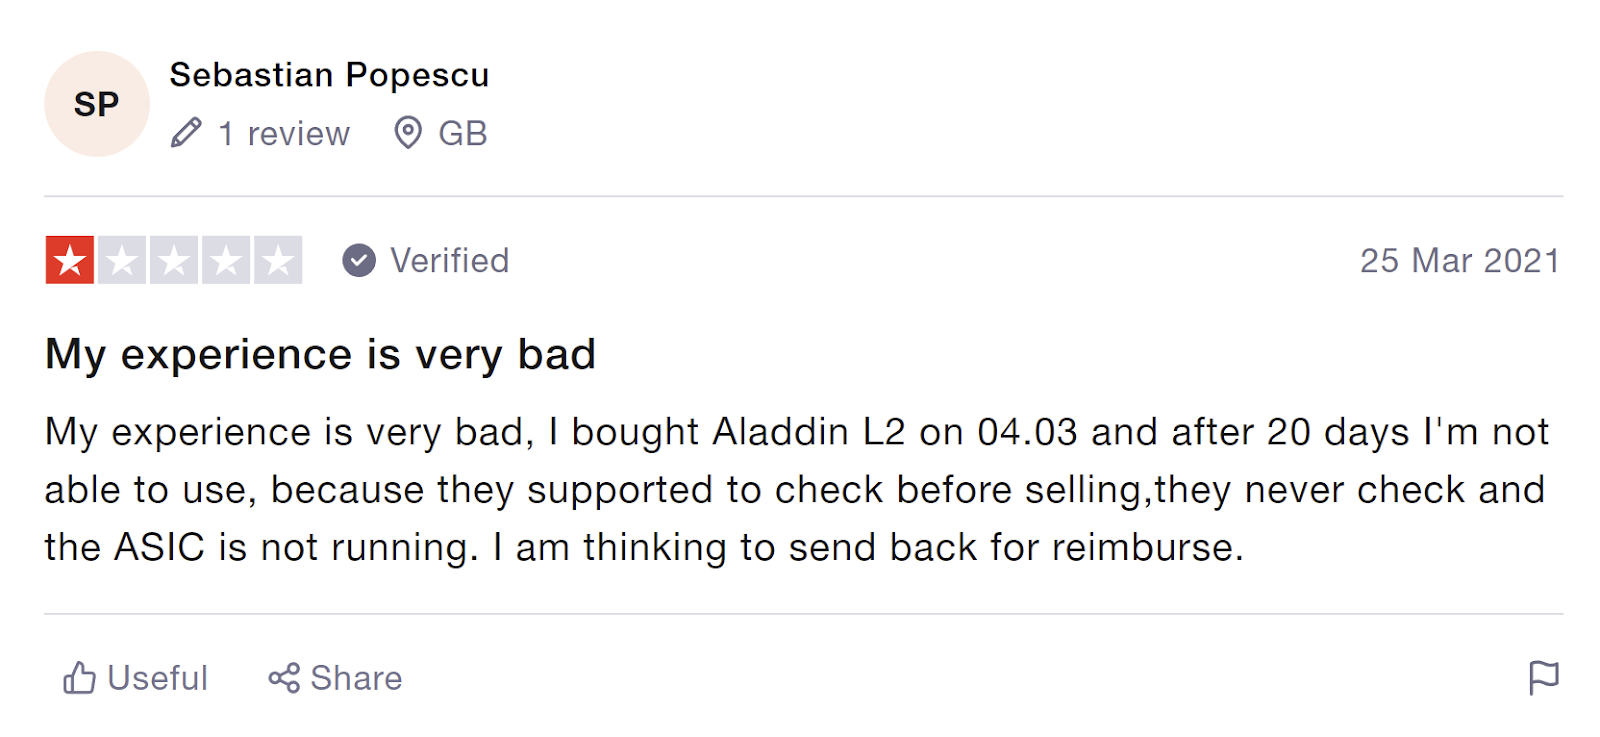Click the red first star rating
Image resolution: width=1600 pixels, height=737 pixels.
(x=70, y=261)
